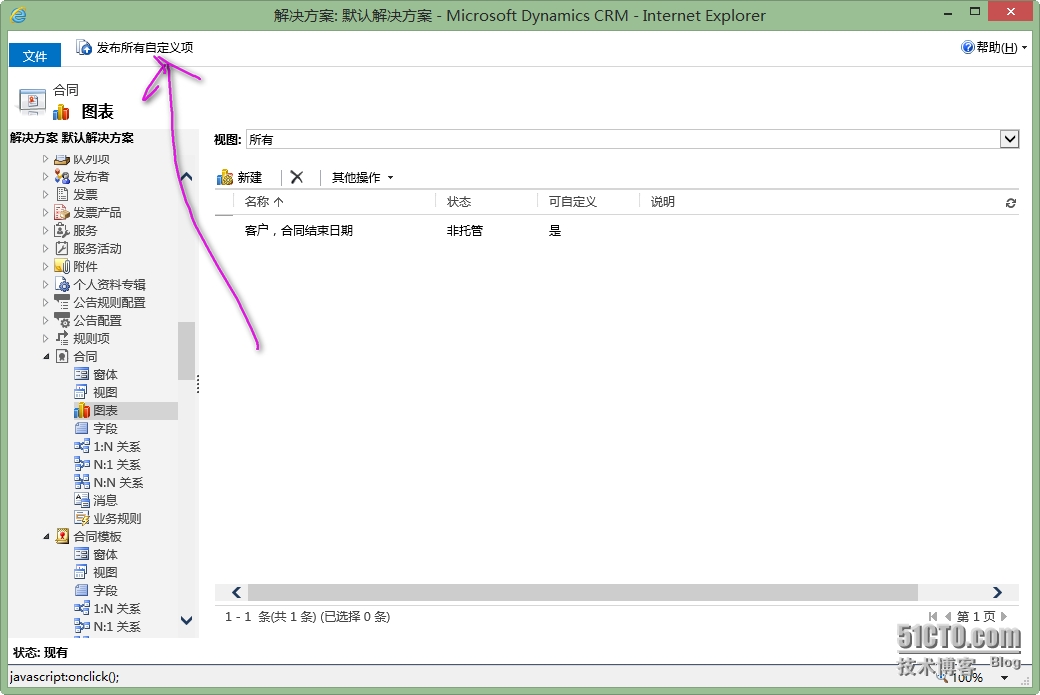
Task: Click the Internet Explorer logo icon
Action: coord(19,15)
